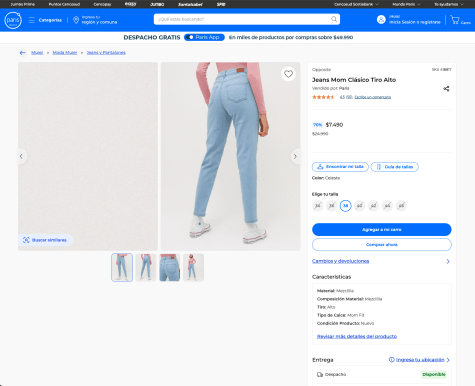Select size 40
The width and height of the screenshot is (475, 386).
pyautogui.click(x=359, y=206)
